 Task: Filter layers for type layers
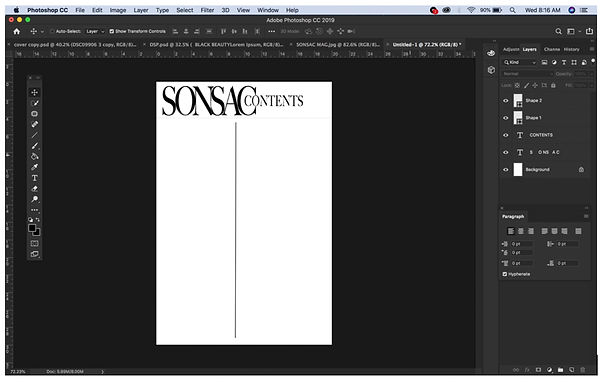pos(564,62)
